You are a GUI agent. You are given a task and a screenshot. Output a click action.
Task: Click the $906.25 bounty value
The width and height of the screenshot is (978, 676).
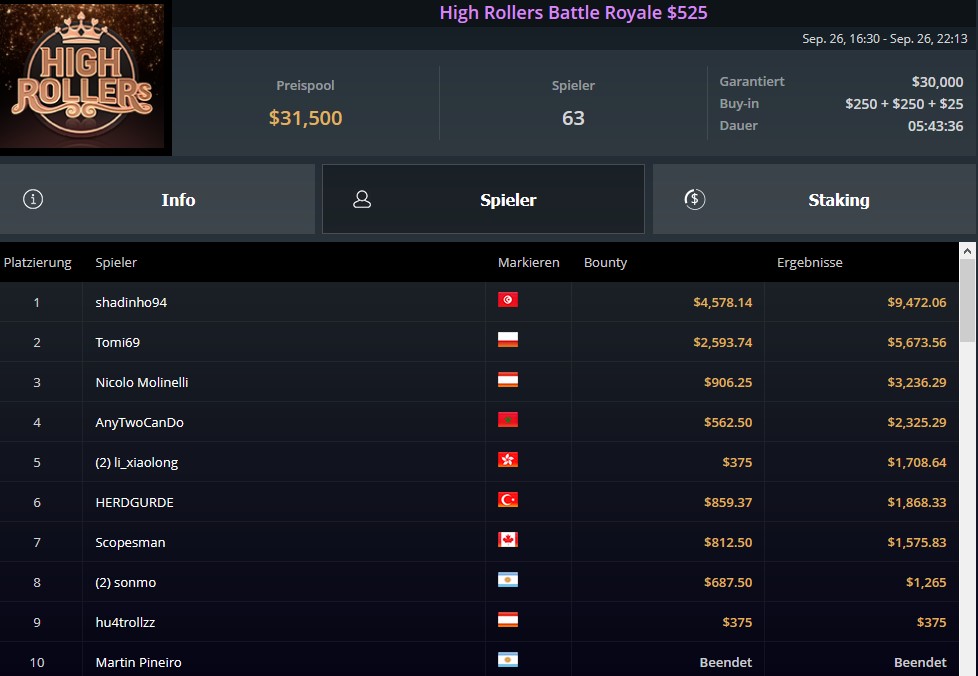click(x=728, y=382)
